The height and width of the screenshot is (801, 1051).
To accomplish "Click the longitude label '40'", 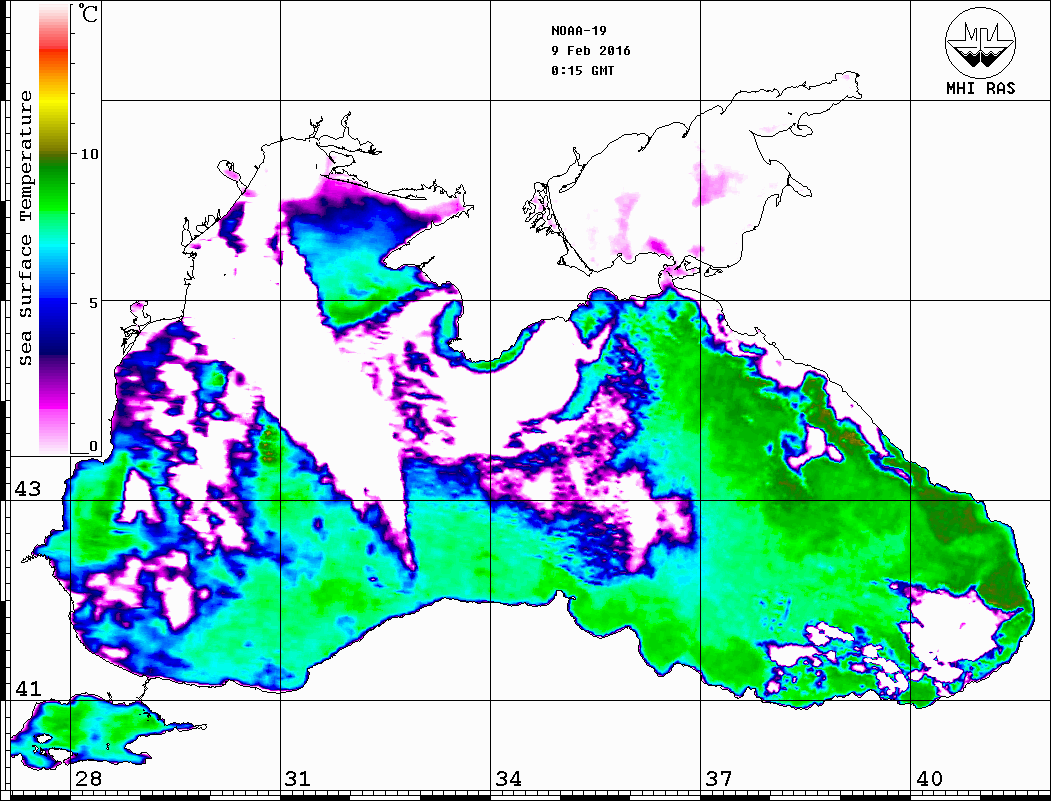I will tap(929, 779).
